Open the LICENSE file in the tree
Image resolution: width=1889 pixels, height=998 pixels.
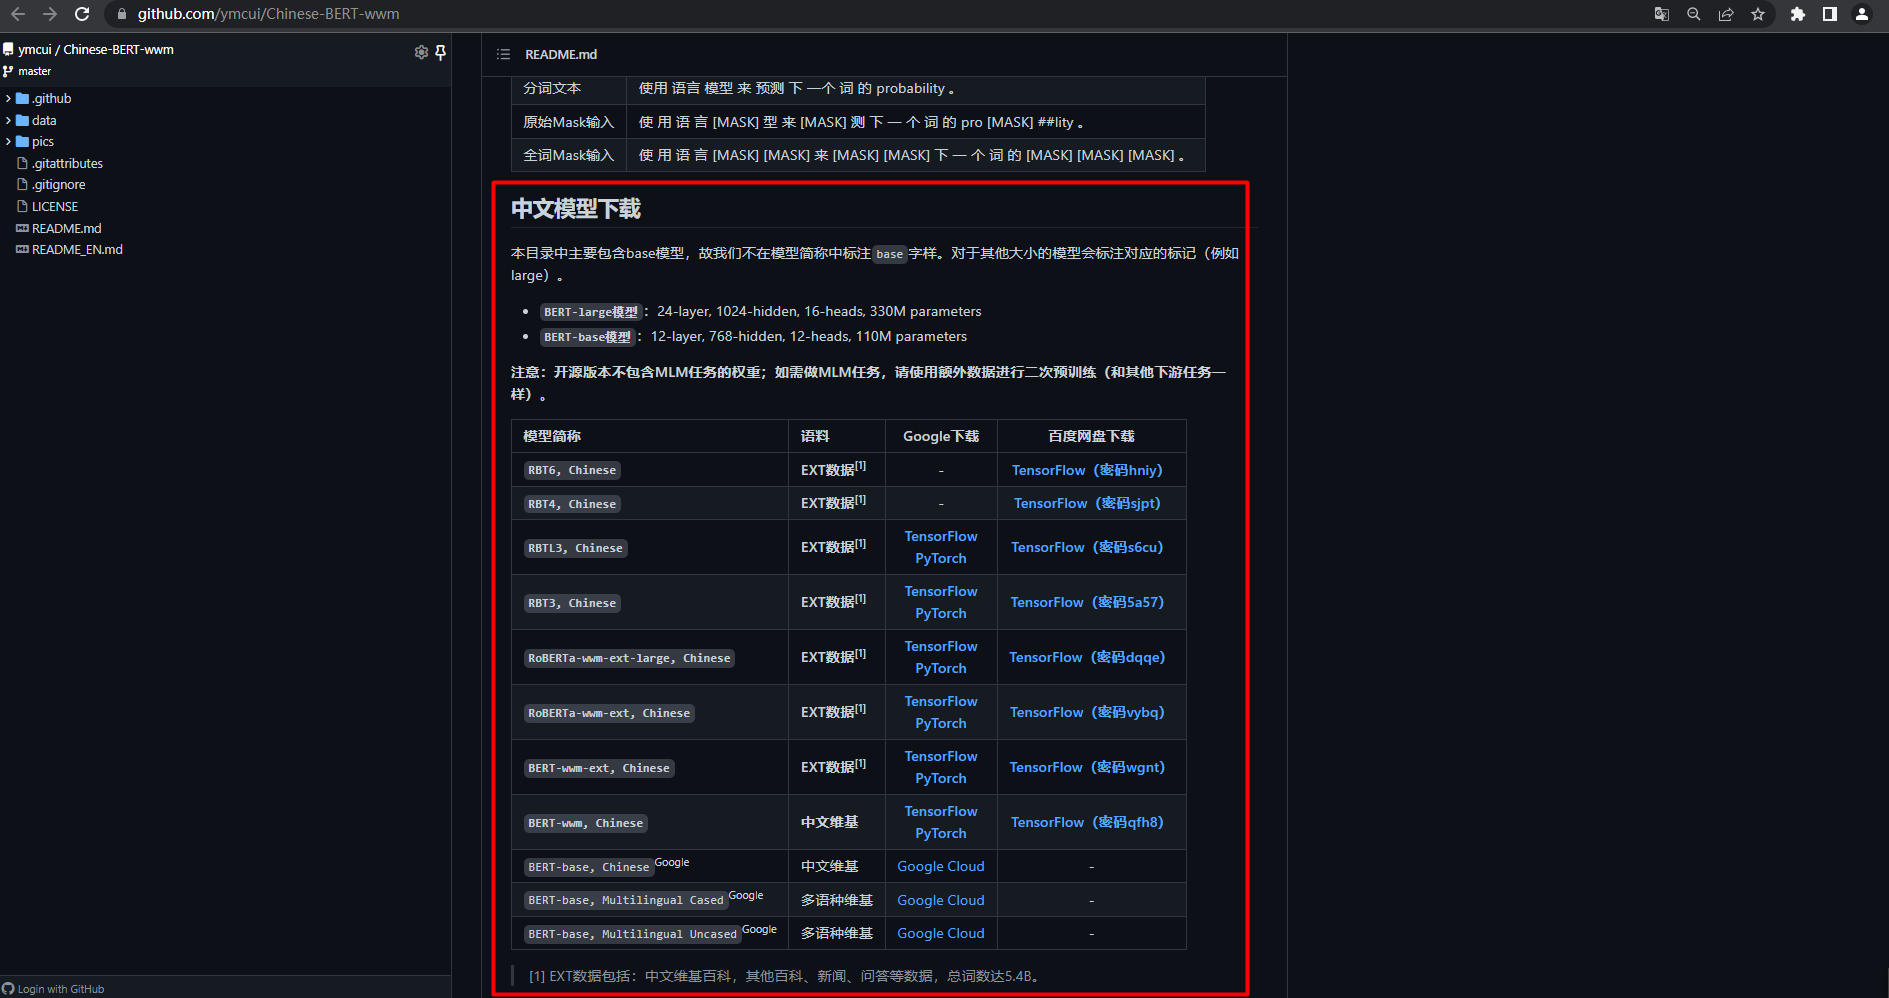(55, 207)
